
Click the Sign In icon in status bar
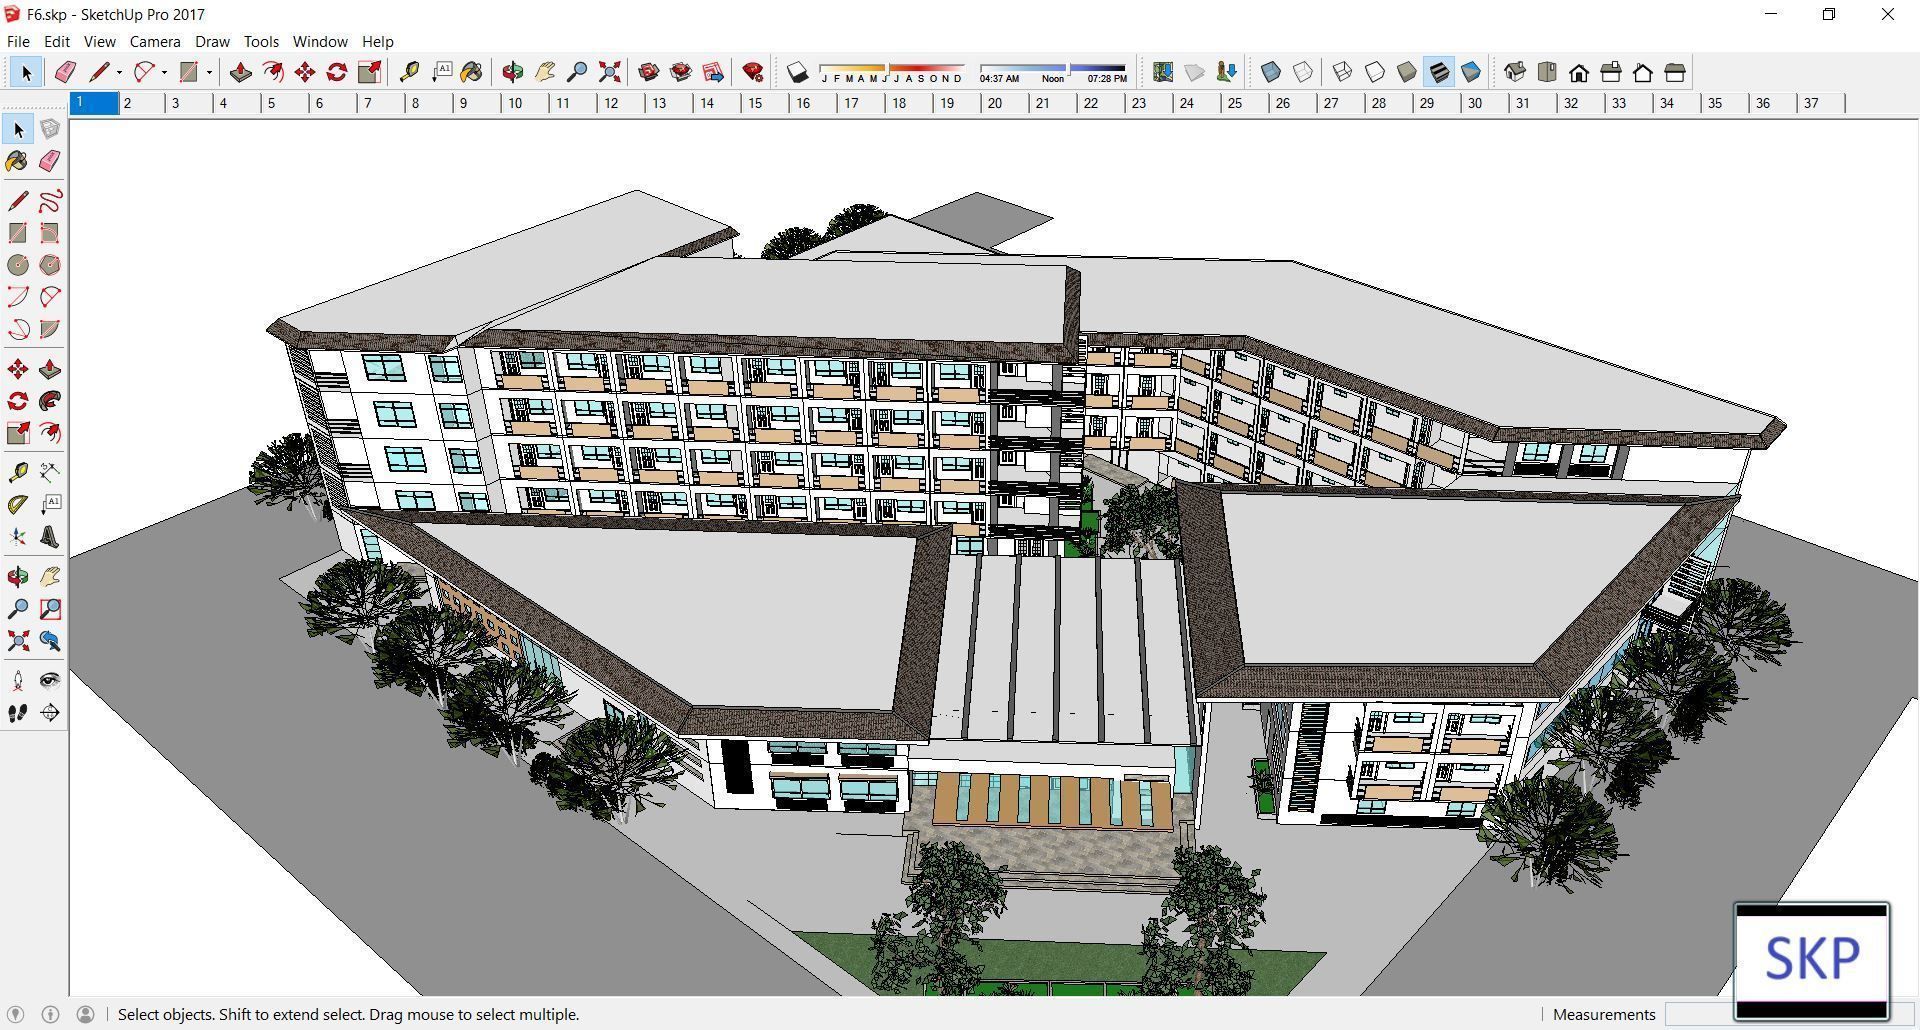(86, 1014)
